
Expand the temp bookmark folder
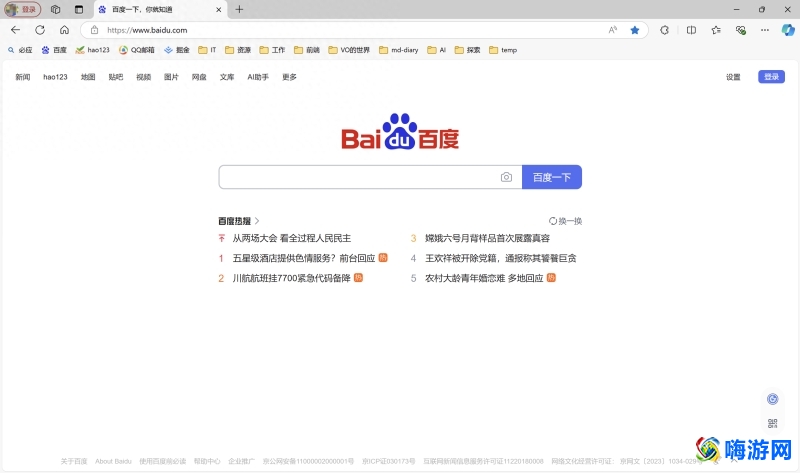(504, 50)
